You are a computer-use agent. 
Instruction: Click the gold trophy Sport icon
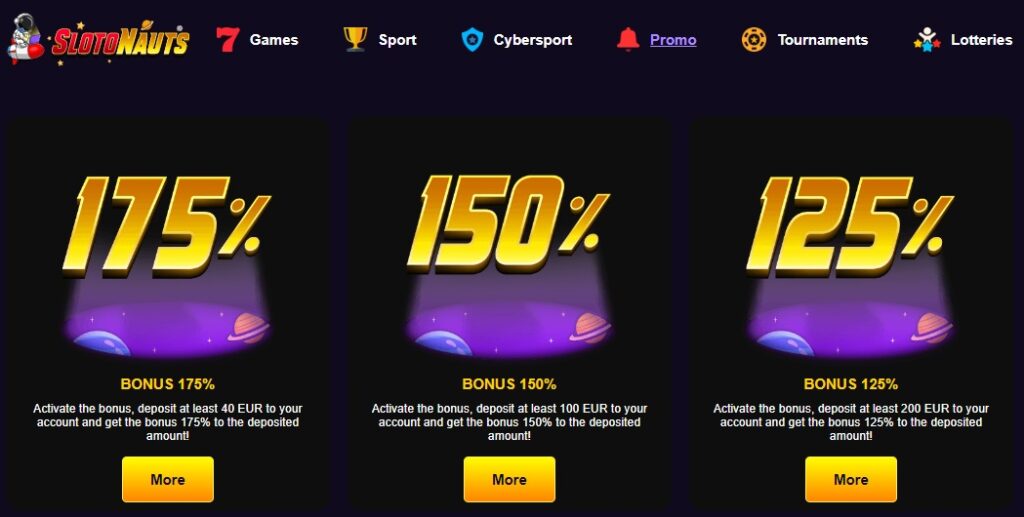355,40
